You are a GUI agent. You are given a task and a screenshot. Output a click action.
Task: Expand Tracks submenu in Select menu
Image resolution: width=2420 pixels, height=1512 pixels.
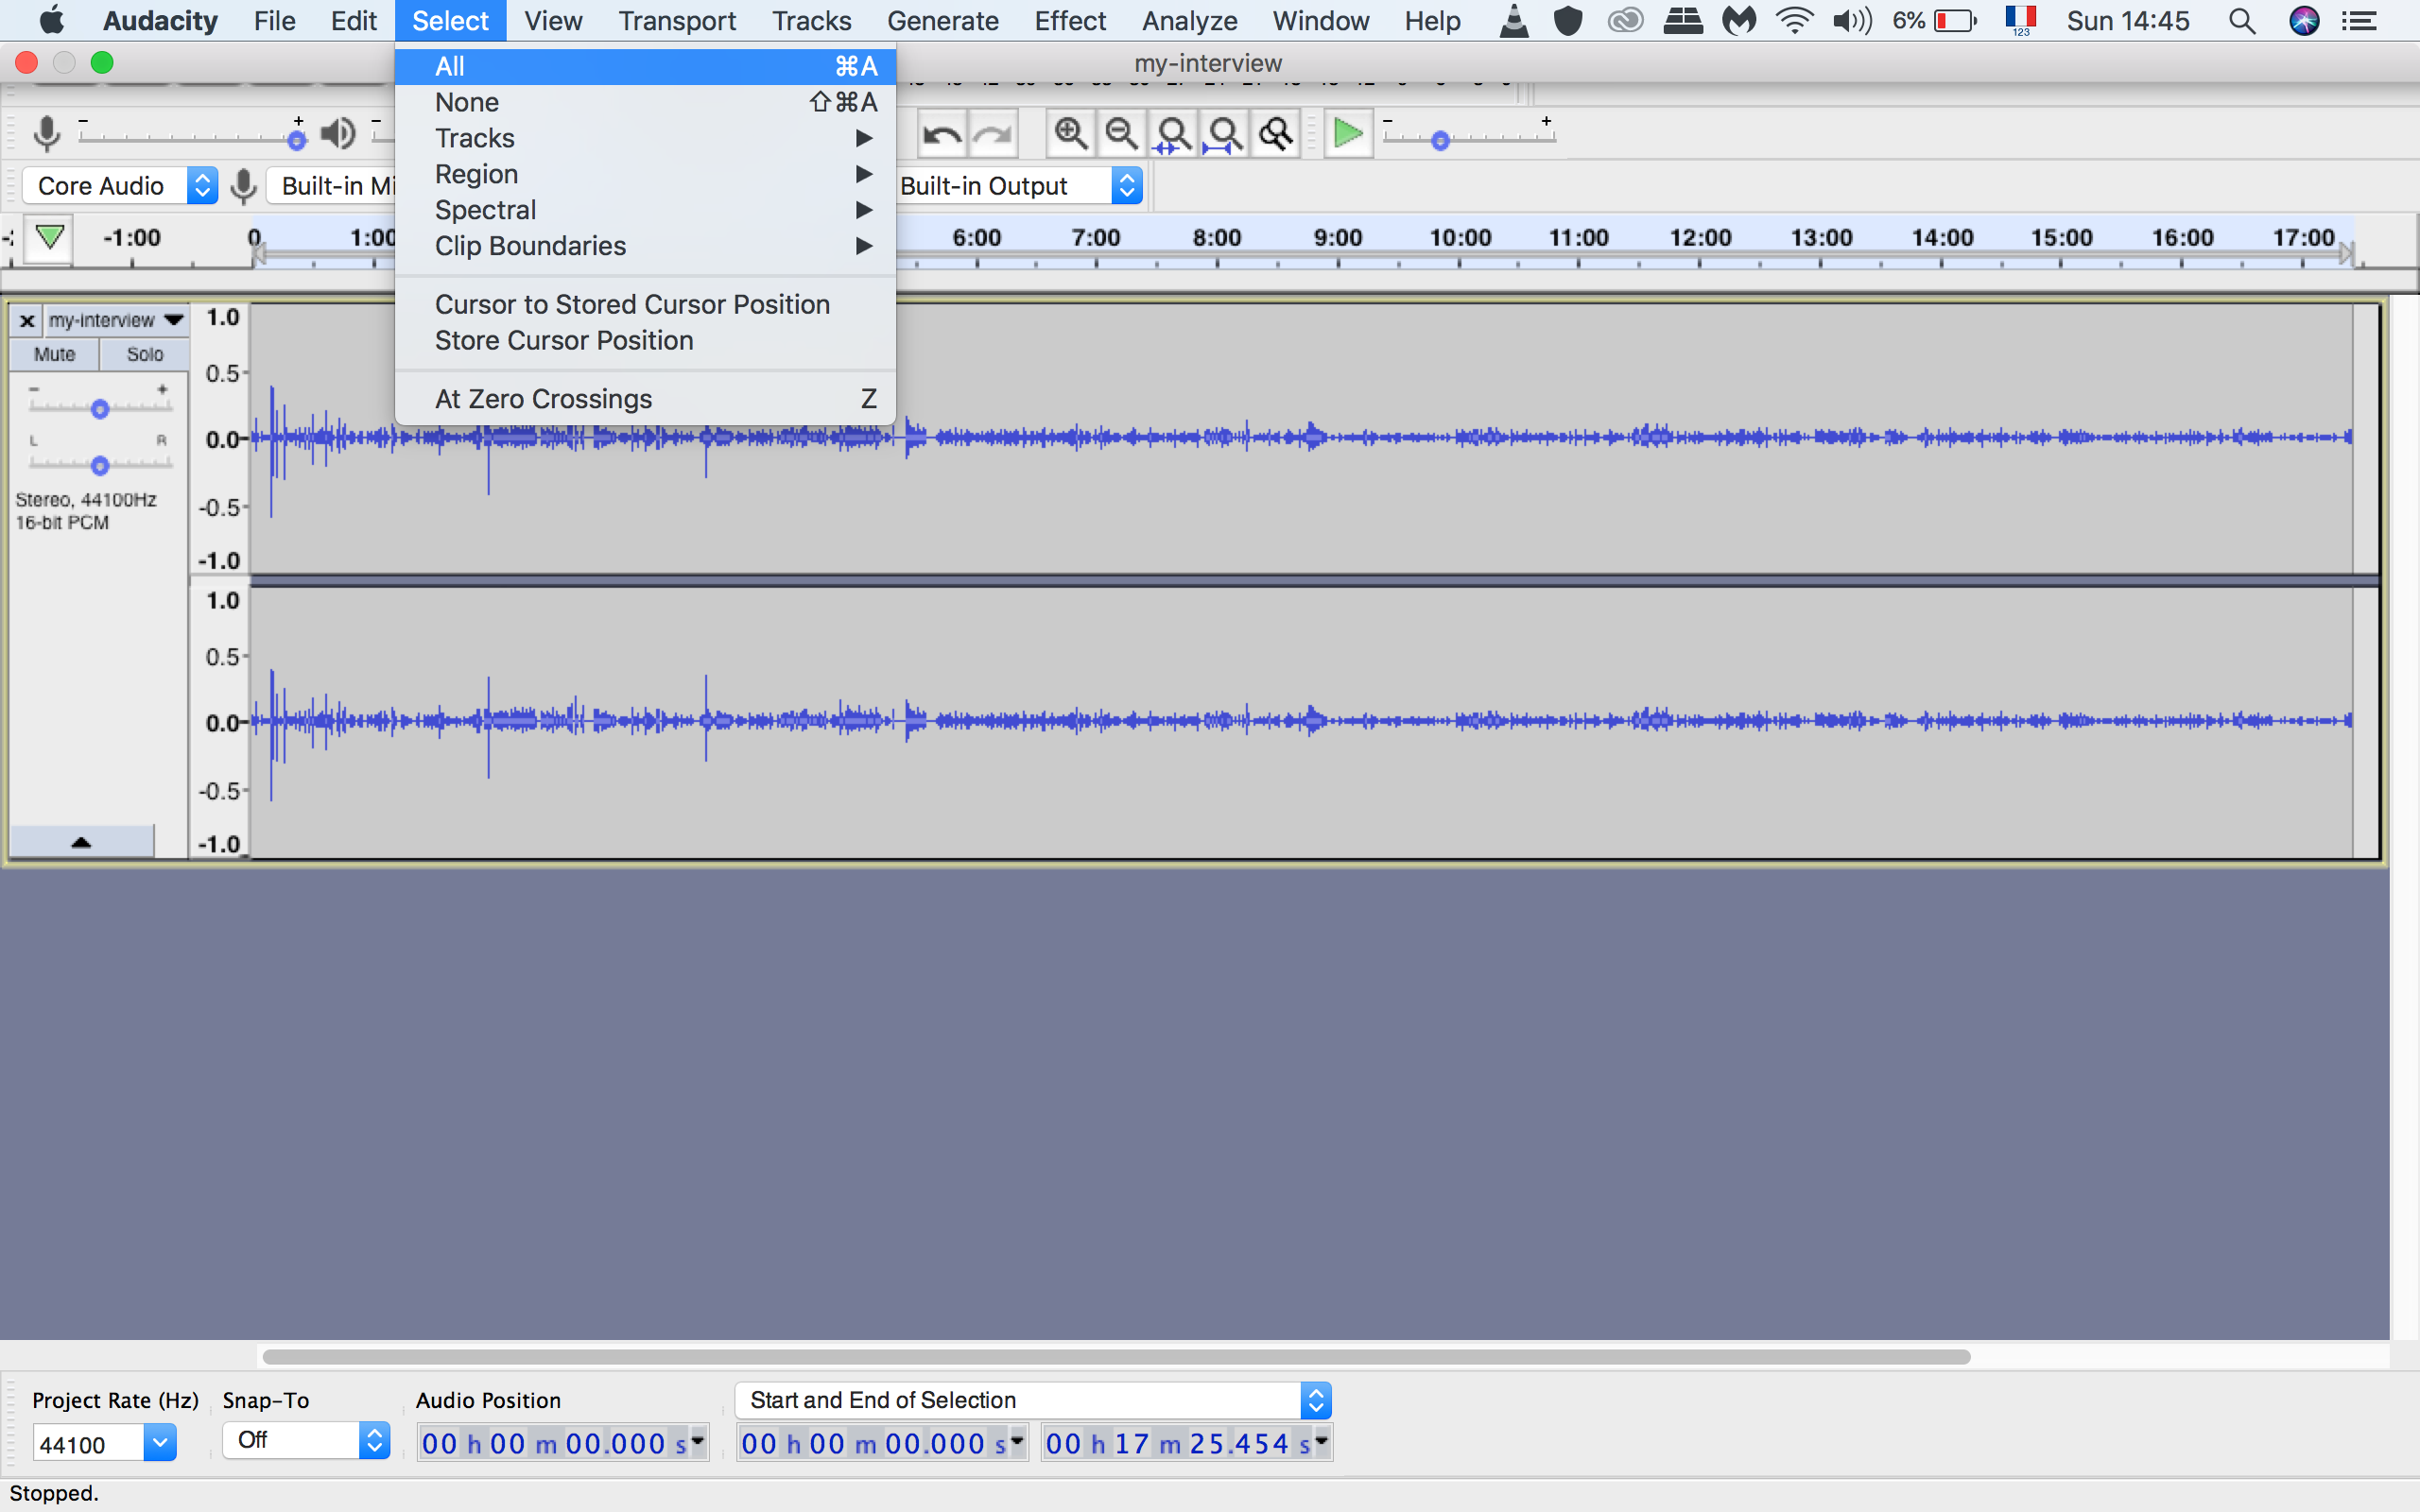click(x=645, y=138)
